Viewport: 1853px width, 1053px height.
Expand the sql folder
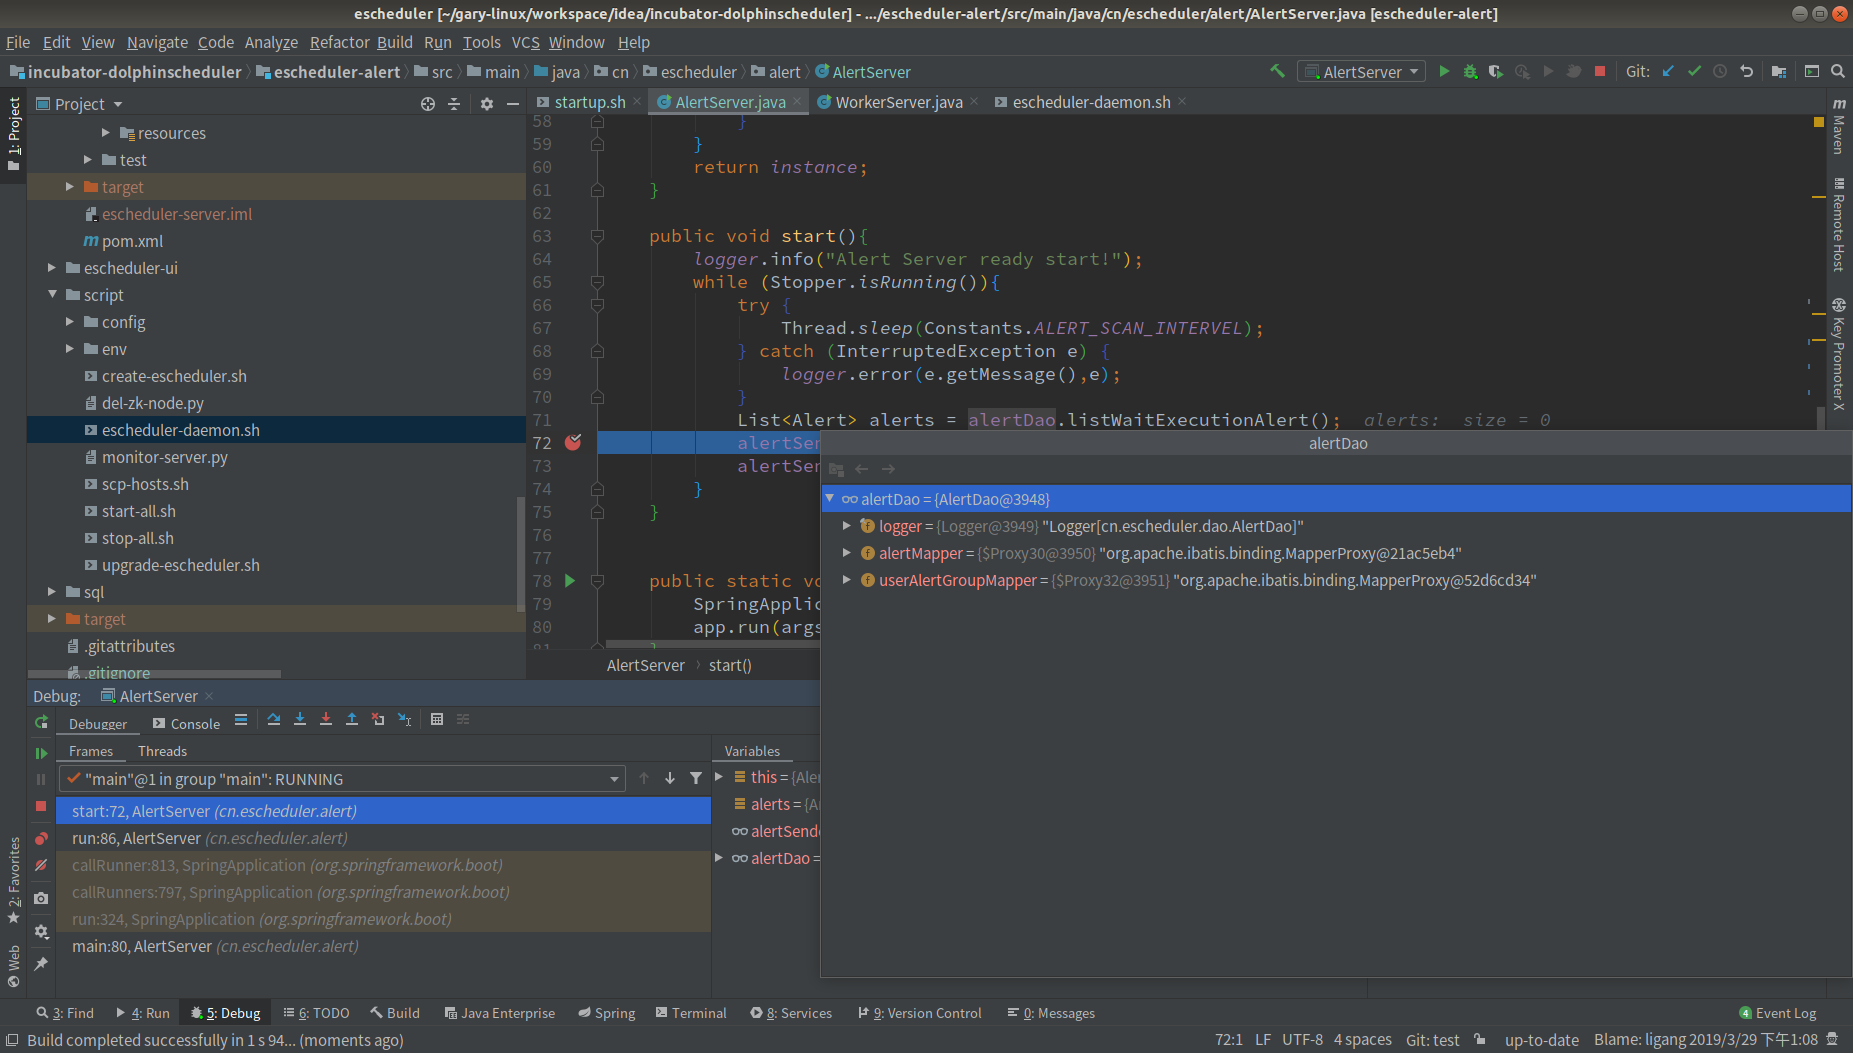tap(52, 592)
